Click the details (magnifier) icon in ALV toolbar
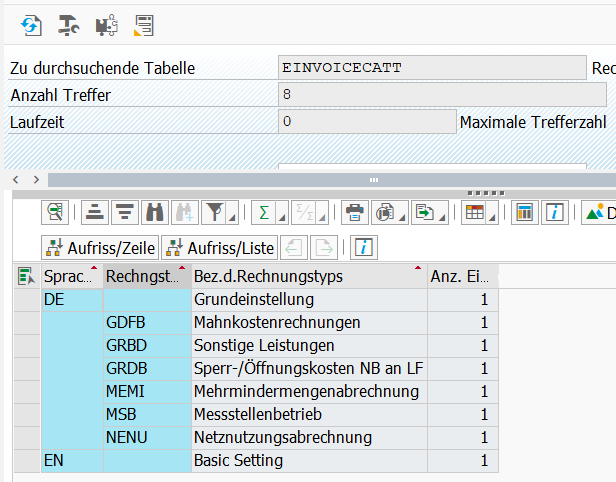616x482 pixels. [x=56, y=212]
